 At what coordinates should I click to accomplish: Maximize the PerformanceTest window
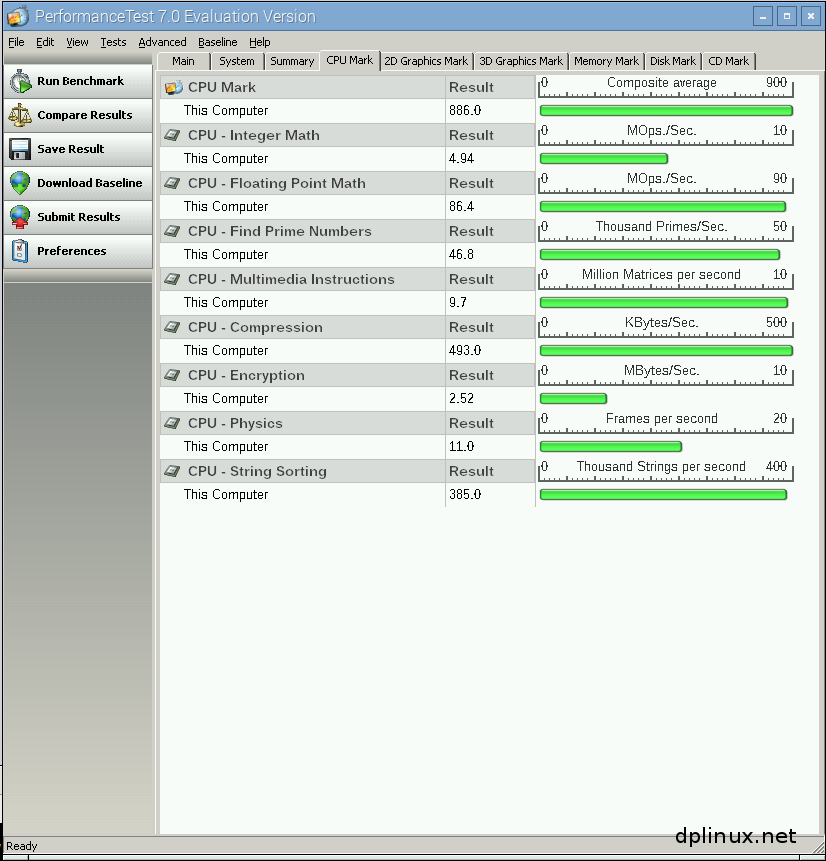point(786,16)
